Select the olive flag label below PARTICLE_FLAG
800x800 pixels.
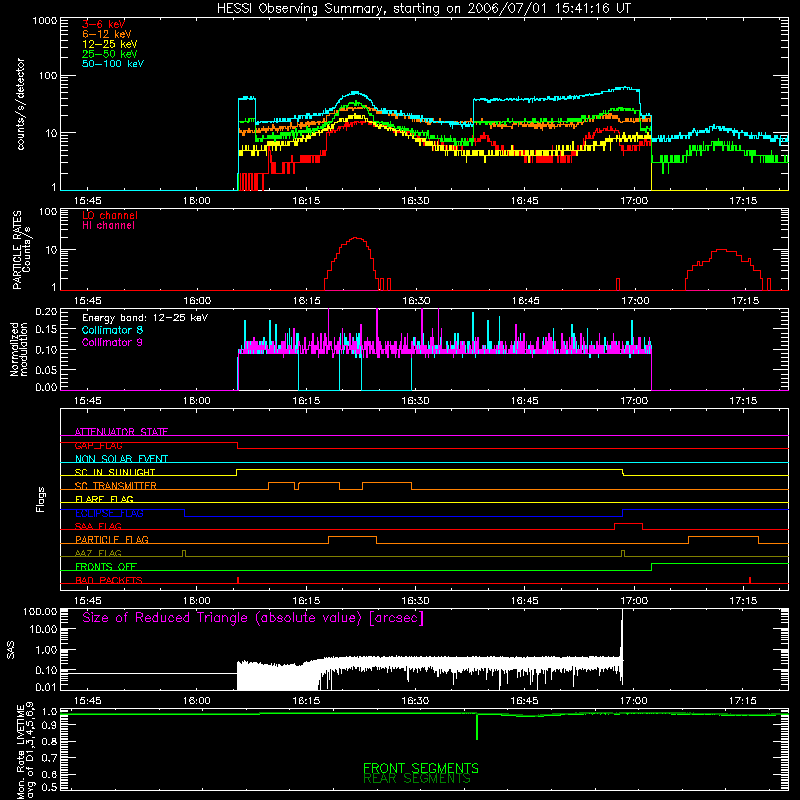point(98,554)
